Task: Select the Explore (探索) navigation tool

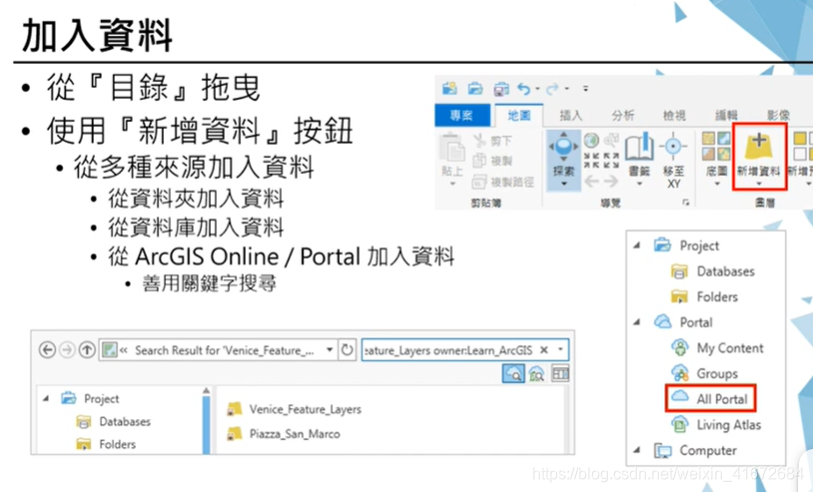Action: point(564,155)
